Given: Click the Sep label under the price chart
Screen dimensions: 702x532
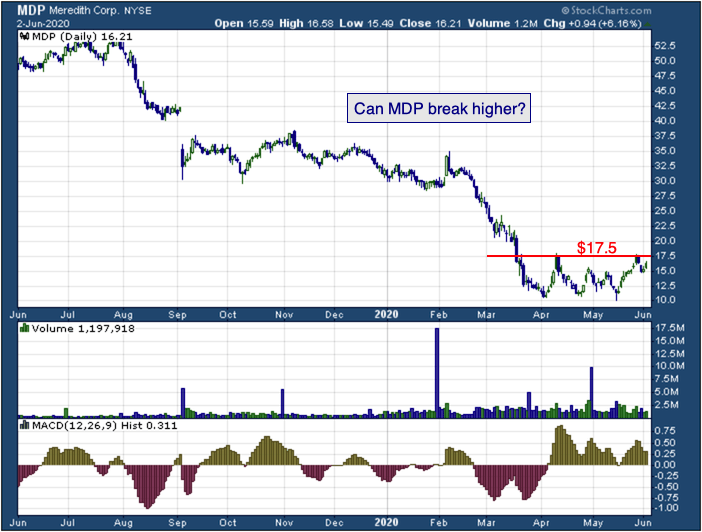Looking at the screenshot, I should pos(177,315).
